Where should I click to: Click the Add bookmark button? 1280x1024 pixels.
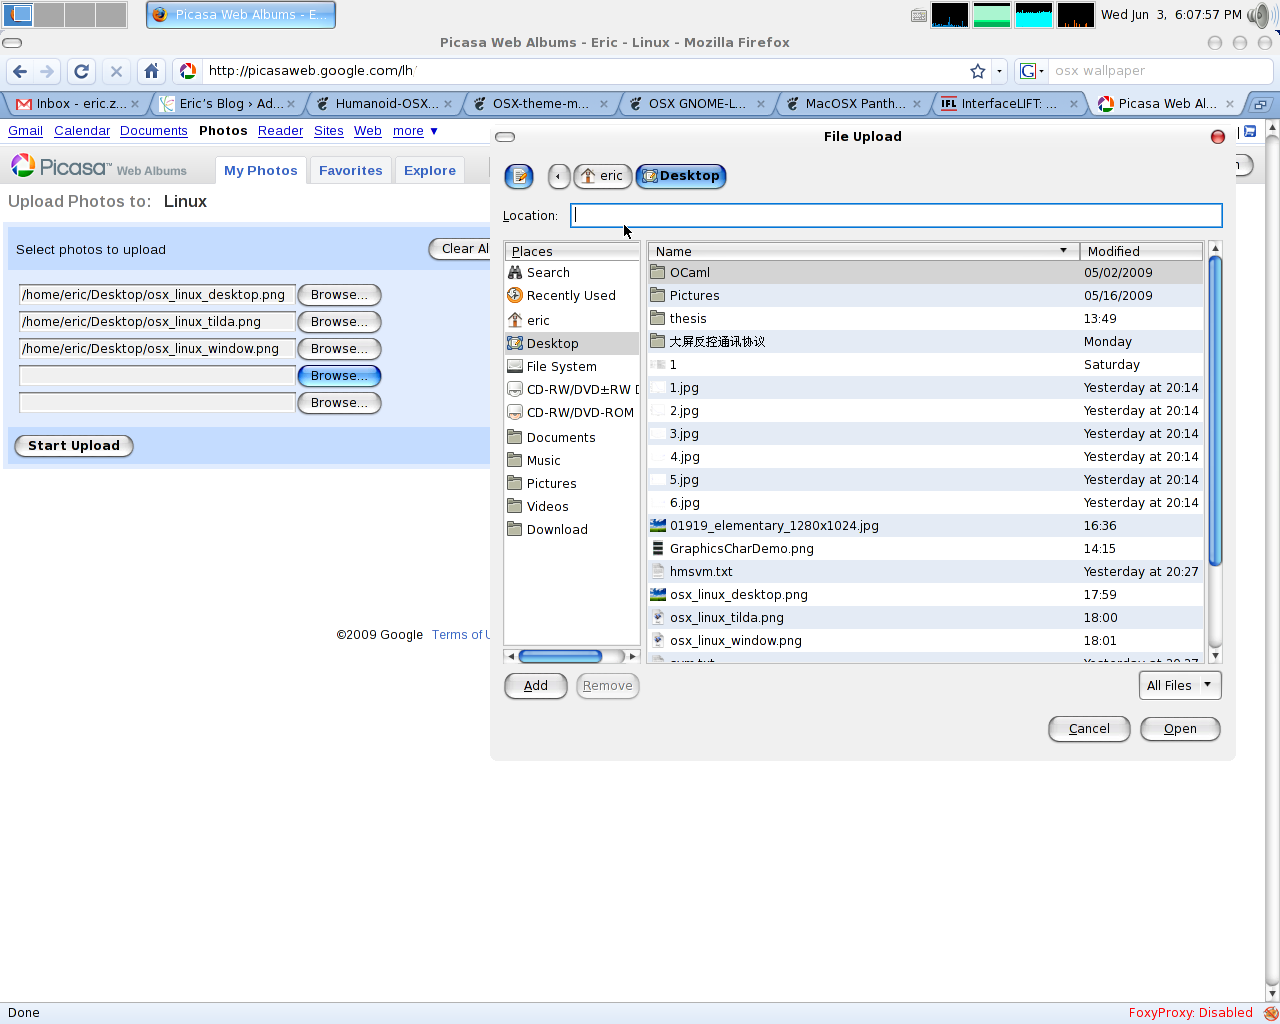tap(536, 686)
